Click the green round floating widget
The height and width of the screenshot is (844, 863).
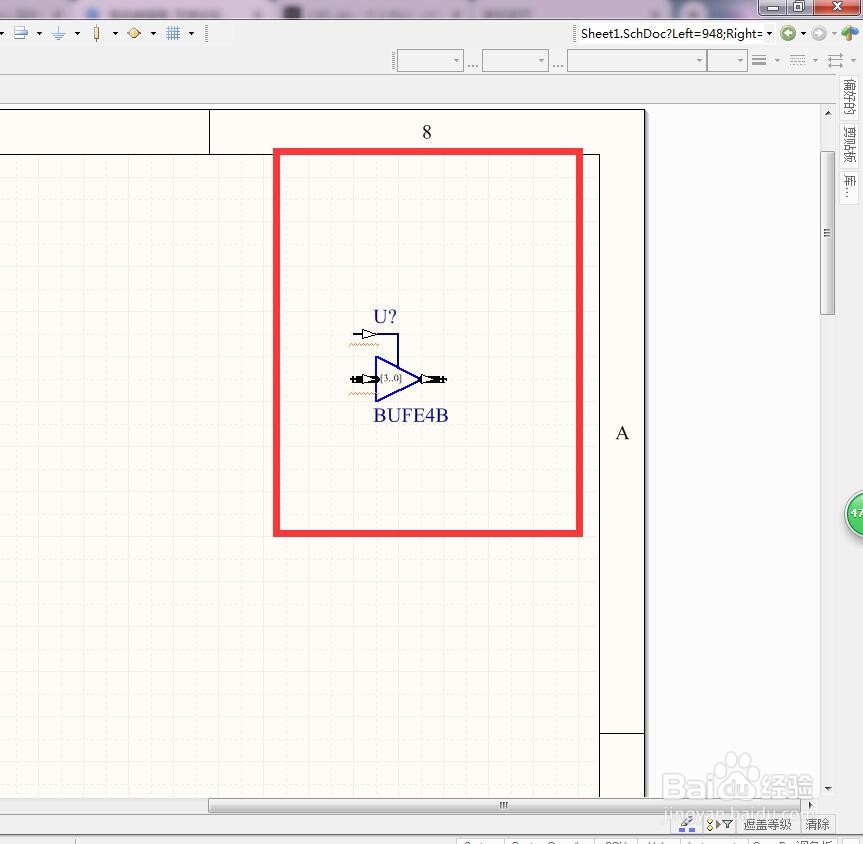pyautogui.click(x=855, y=514)
